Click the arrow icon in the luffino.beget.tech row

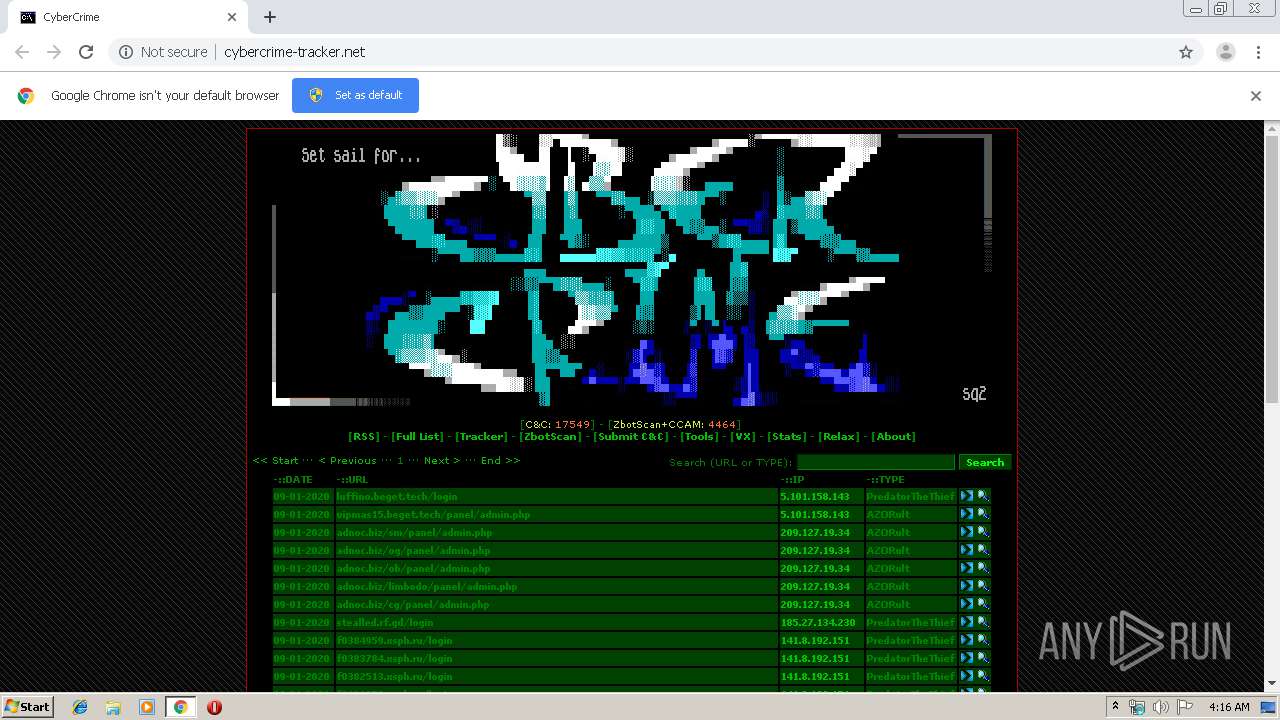(967, 496)
